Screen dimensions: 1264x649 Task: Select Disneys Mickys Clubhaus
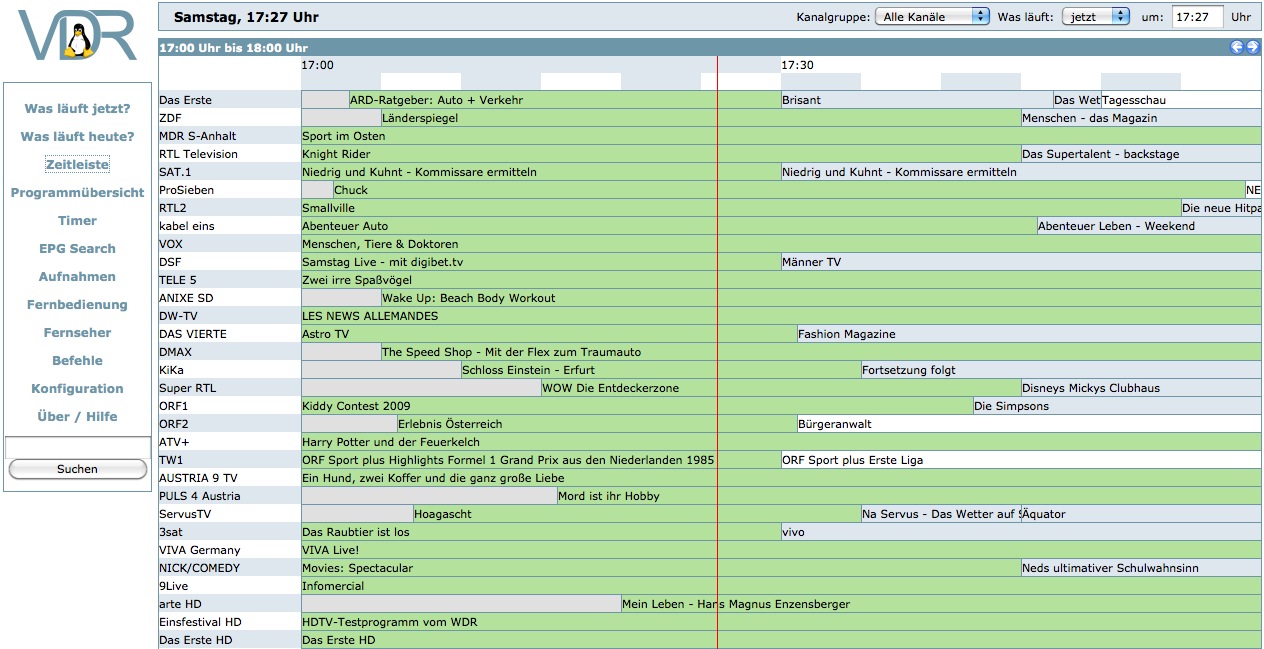(1141, 388)
